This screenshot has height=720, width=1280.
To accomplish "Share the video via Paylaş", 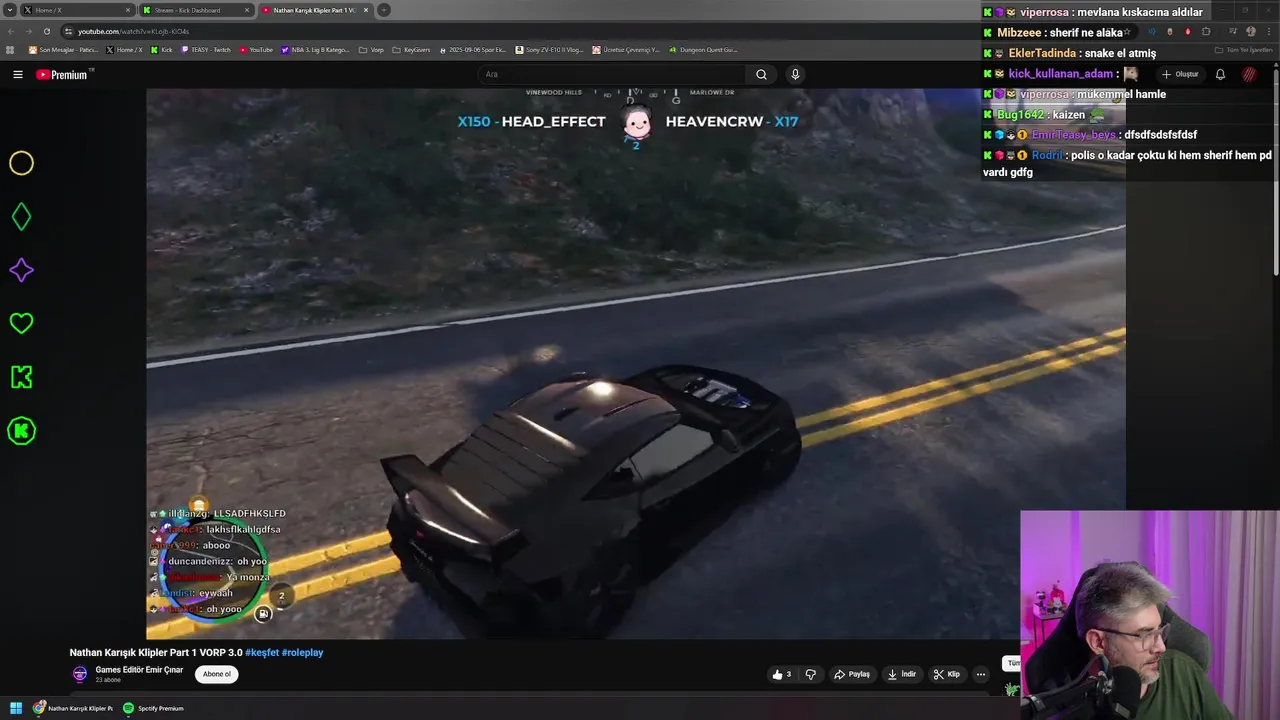I will click(x=852, y=674).
